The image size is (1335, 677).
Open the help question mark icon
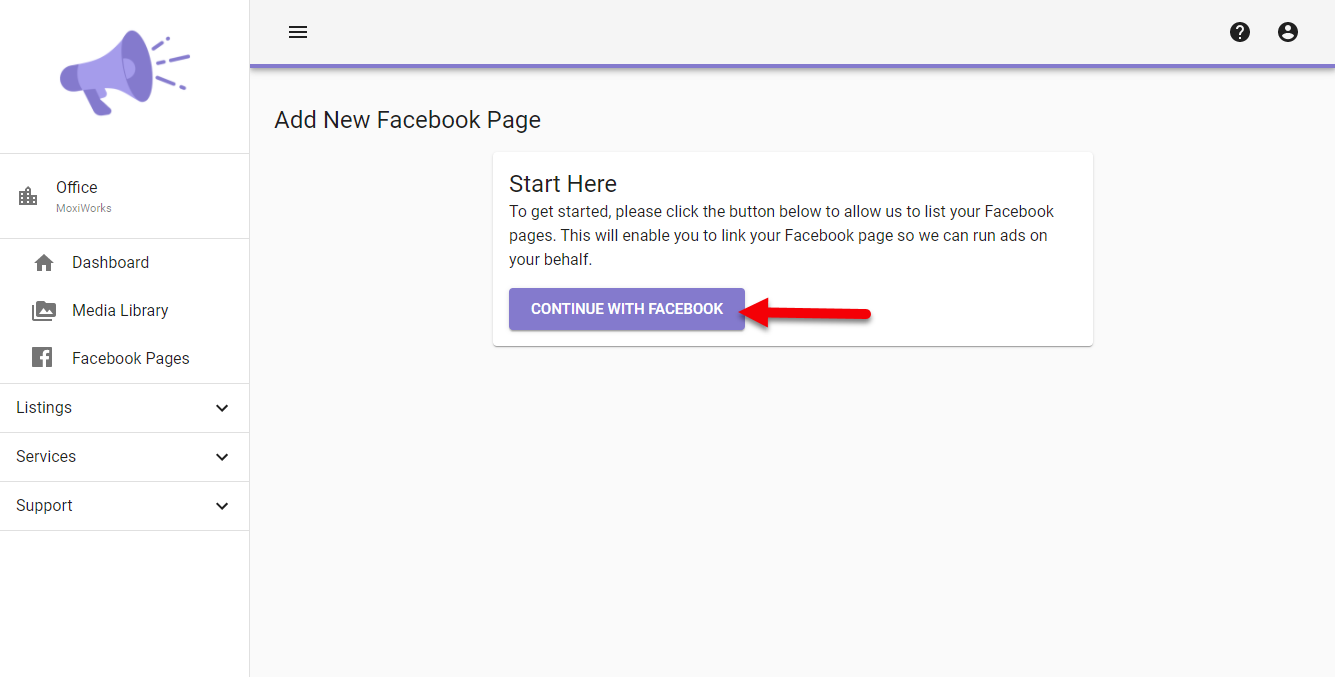[x=1240, y=32]
